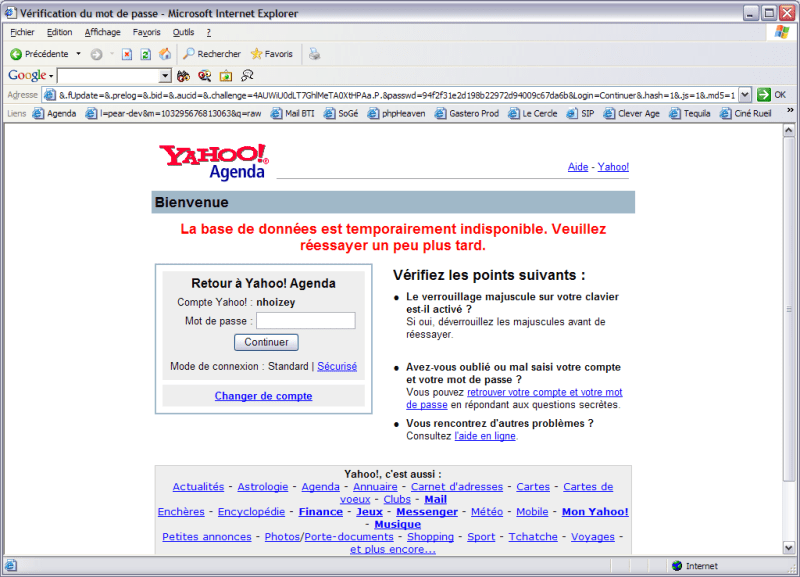The image size is (800, 577).
Task: Open the Le Cercle favorite link
Action: click(533, 114)
